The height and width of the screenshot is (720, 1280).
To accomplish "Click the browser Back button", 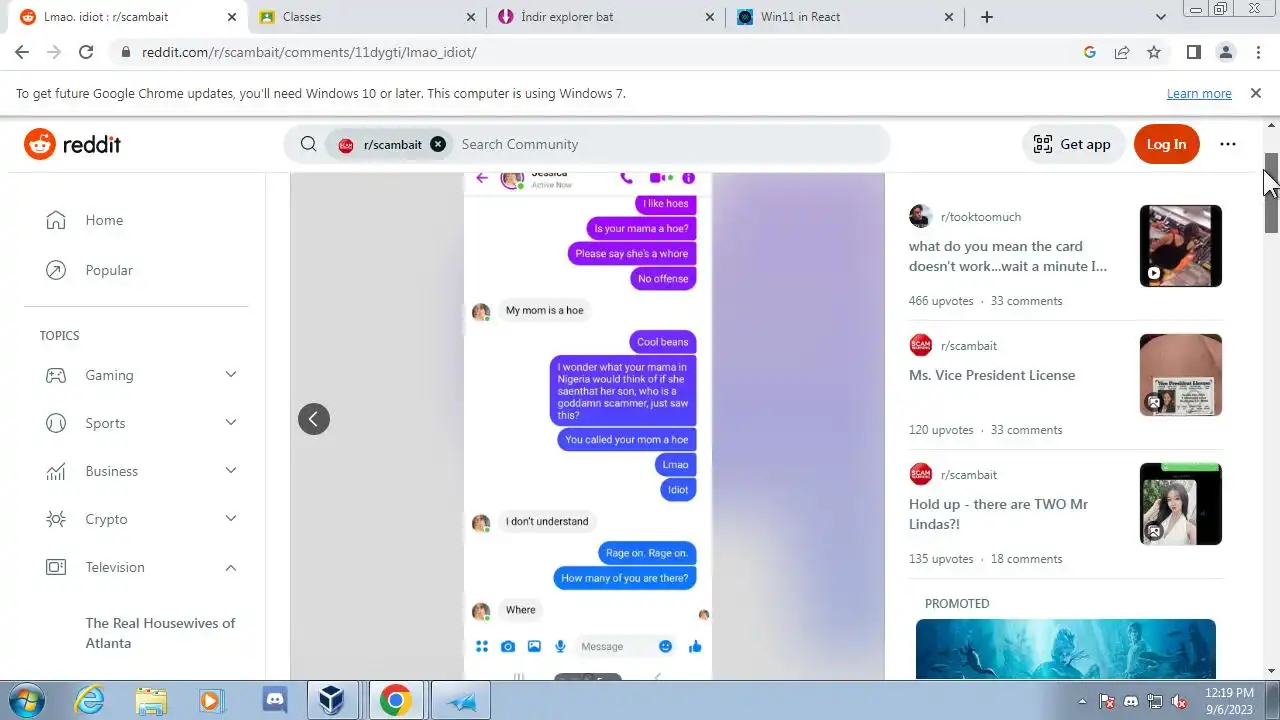I will [x=22, y=52].
